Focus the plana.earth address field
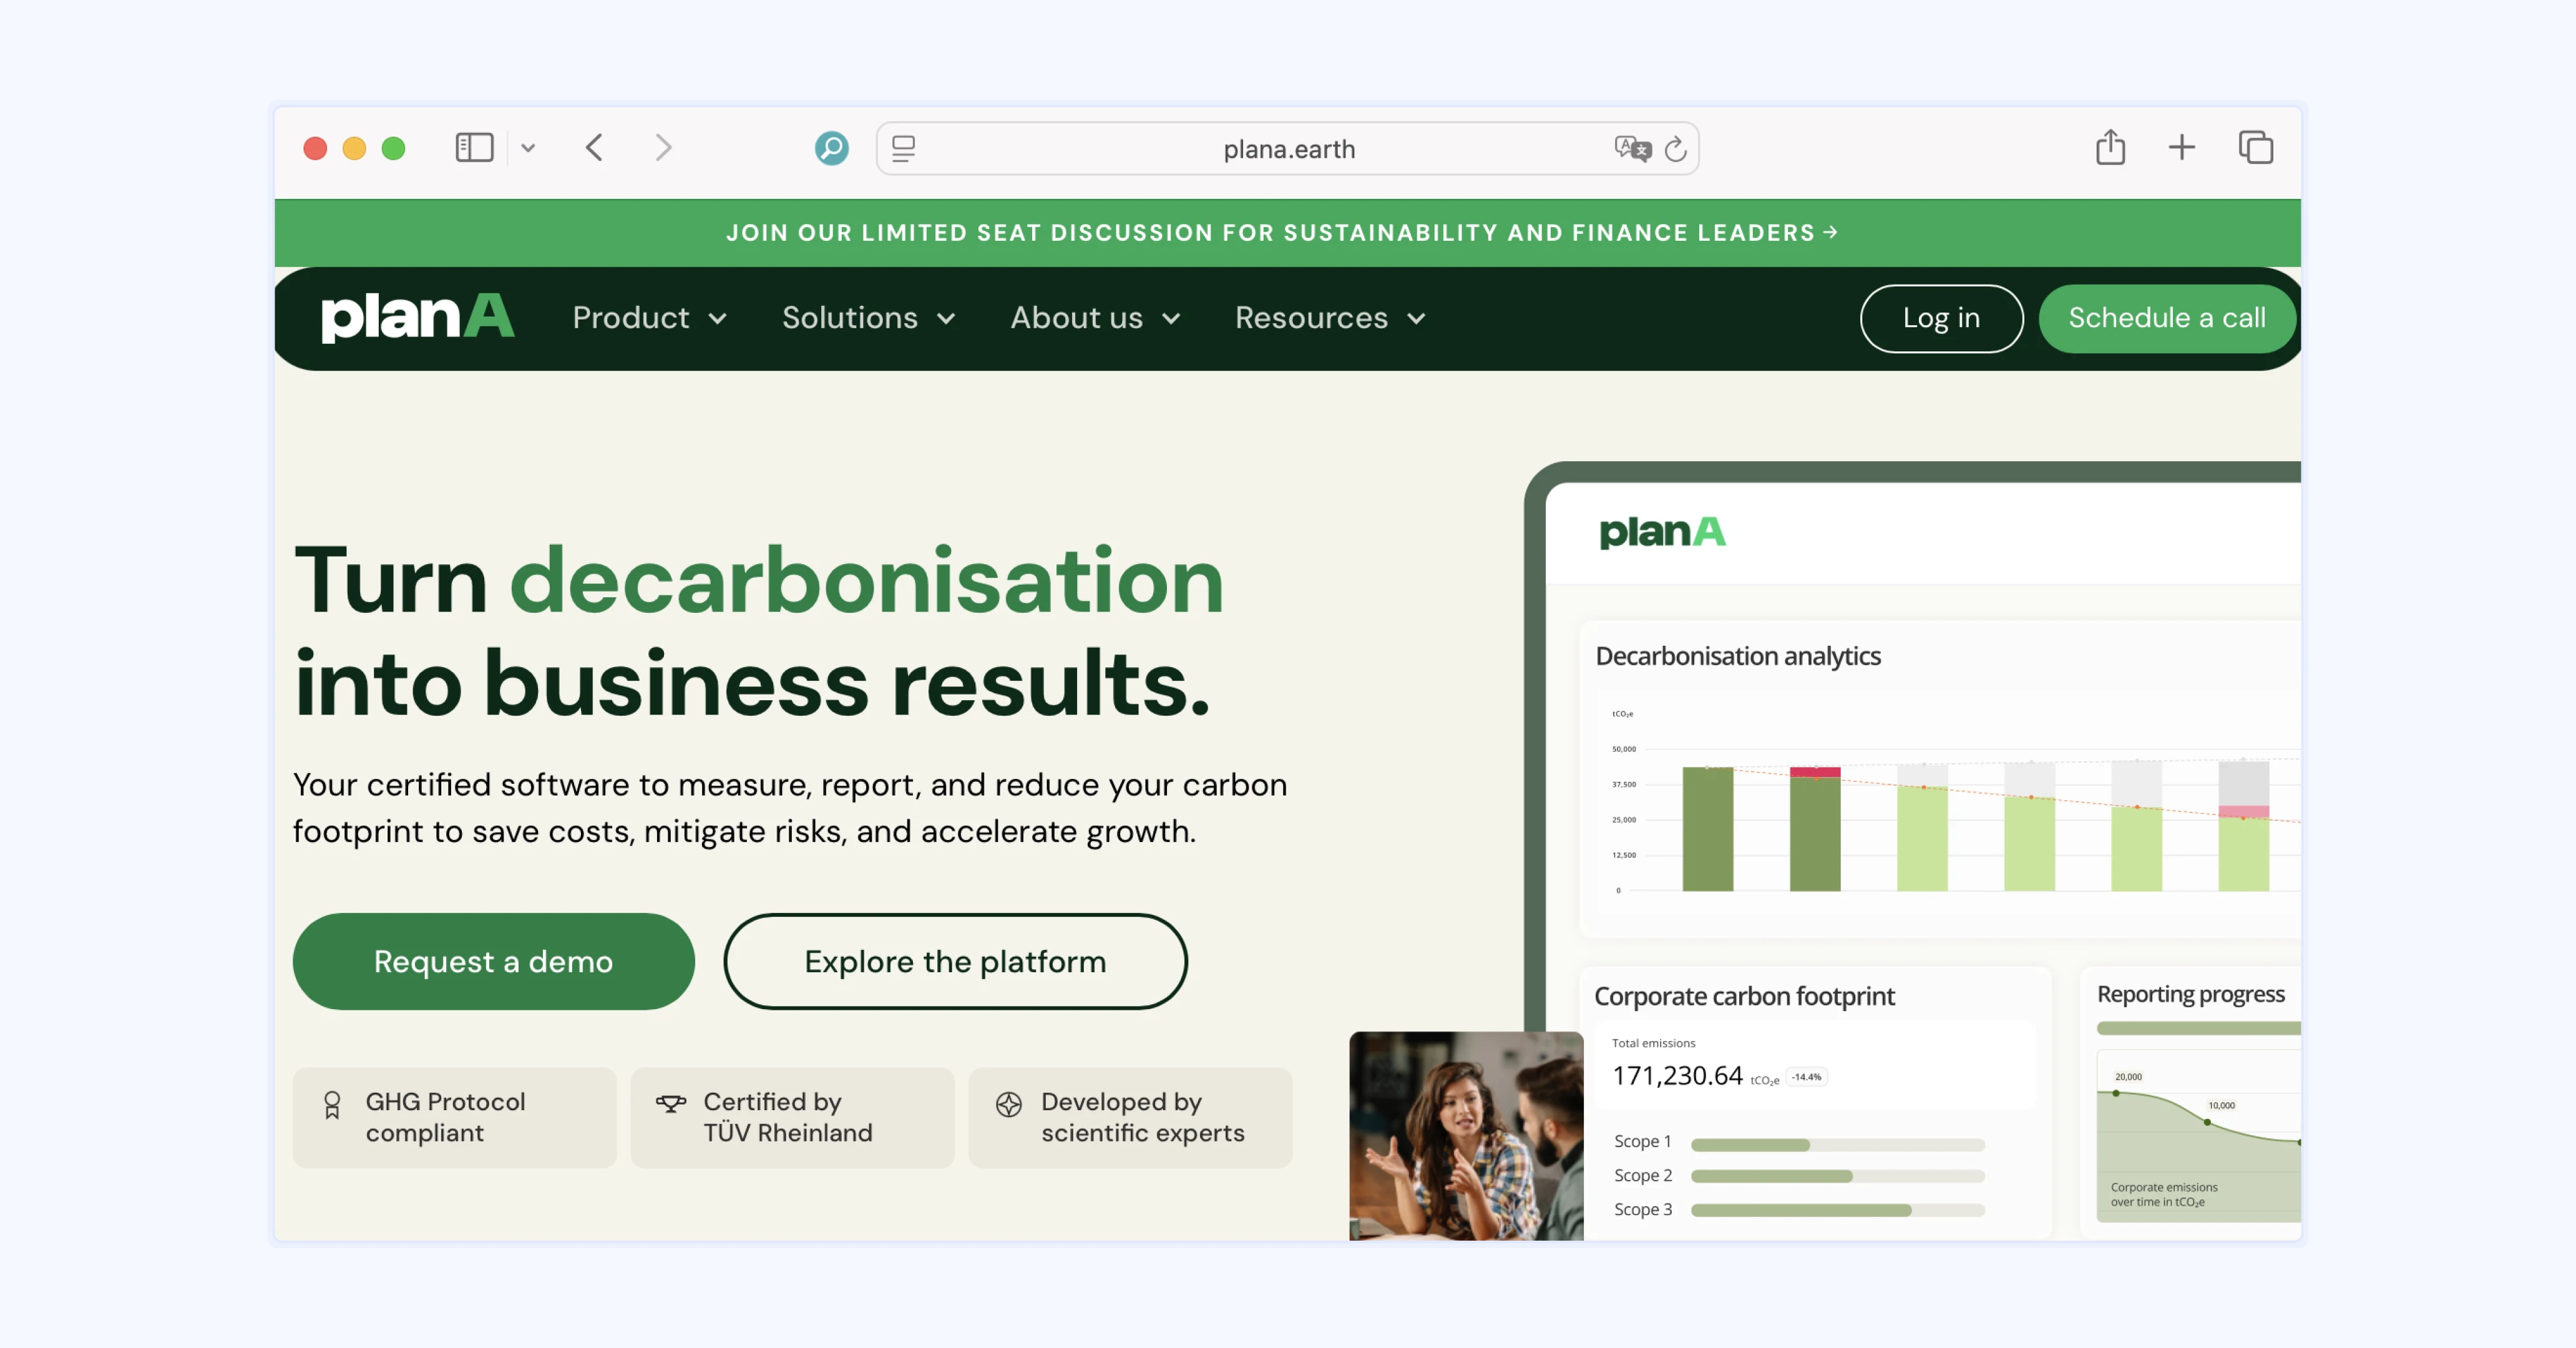2576x1348 pixels. coord(1288,149)
